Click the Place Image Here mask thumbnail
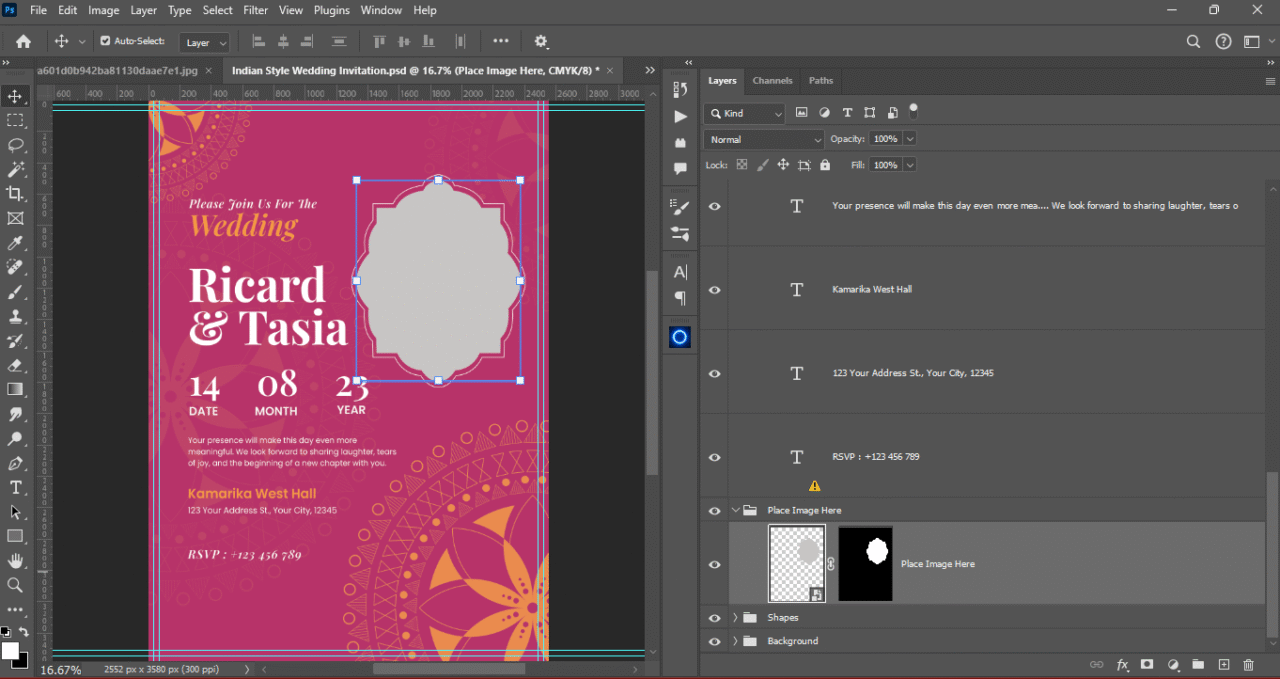This screenshot has width=1280, height=679. click(x=865, y=564)
